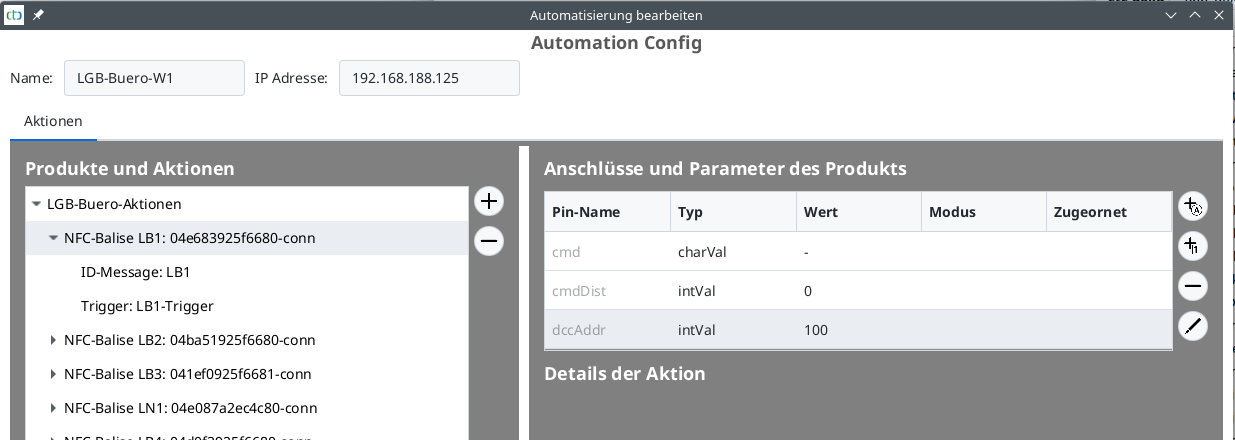Select the cmdDist pin name cell
1235x440 pixels.
608,291
